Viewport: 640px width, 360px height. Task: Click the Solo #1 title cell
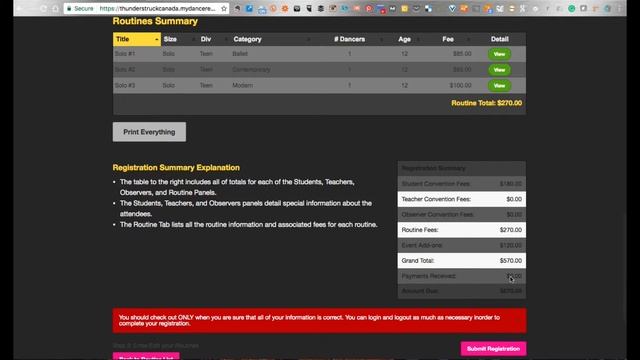(x=125, y=54)
